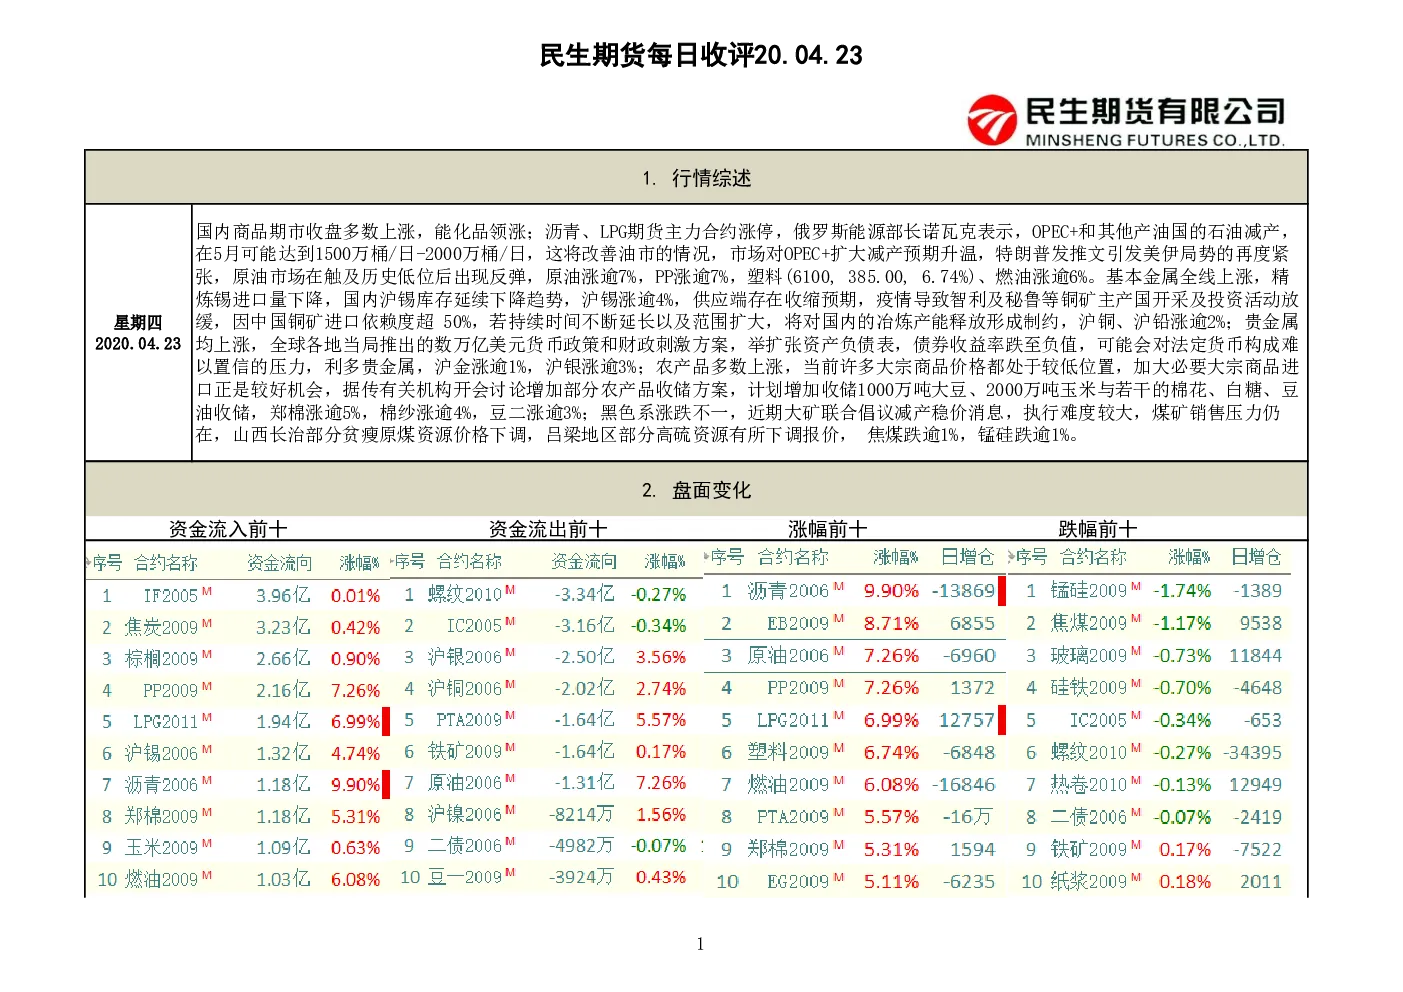Screen dimensions: 1403x992
Task: Click the -34395 position change for 螺纹2010
Action: click(1252, 752)
